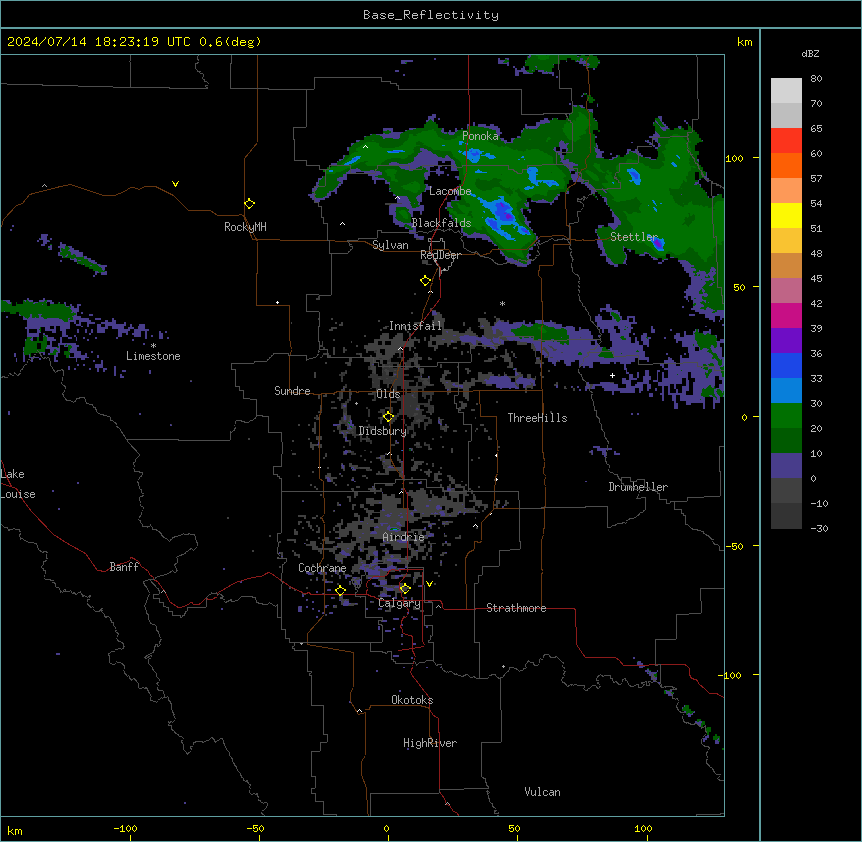The height and width of the screenshot is (842, 862).
Task: Select the RedDeer city label
Action: tap(440, 255)
